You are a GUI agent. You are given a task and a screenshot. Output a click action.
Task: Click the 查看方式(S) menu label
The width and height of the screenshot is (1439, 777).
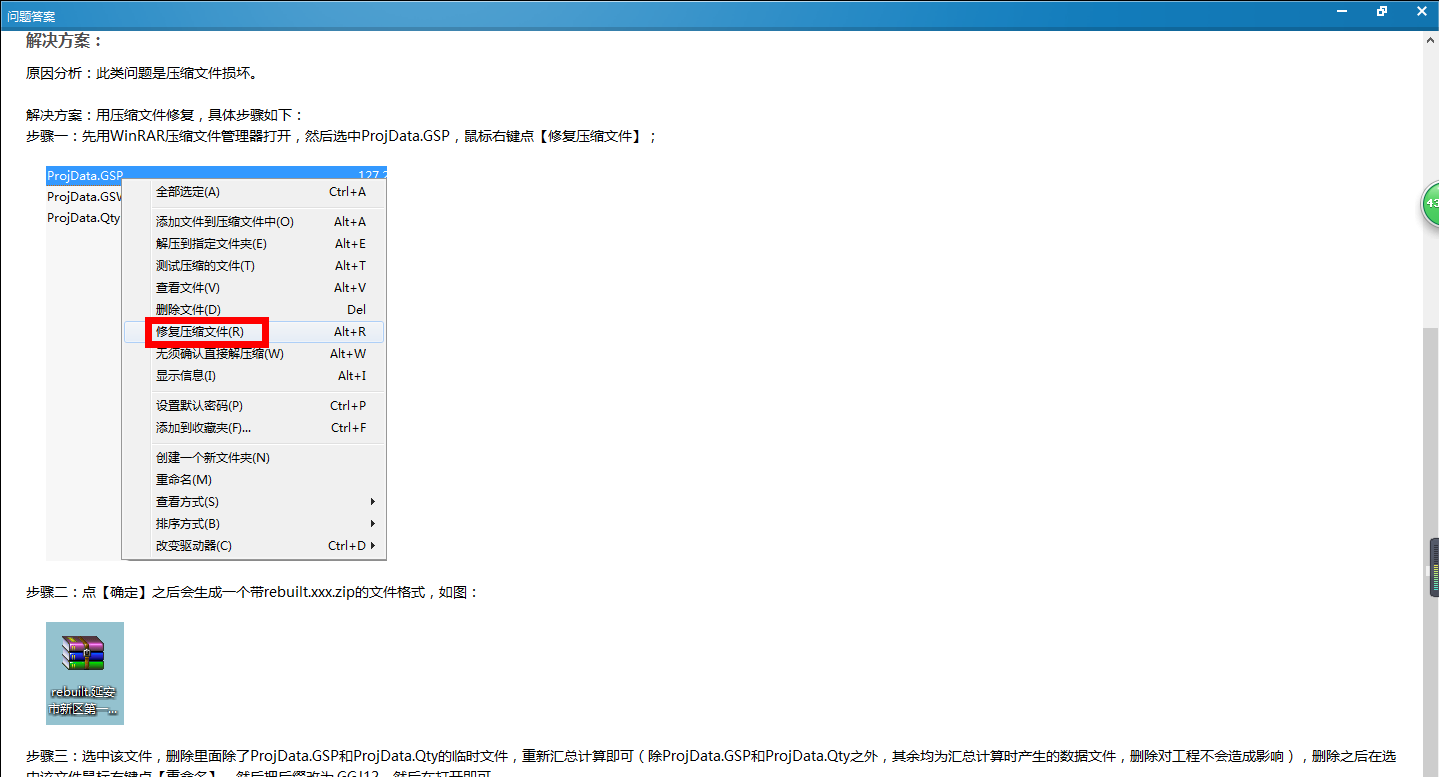187,502
